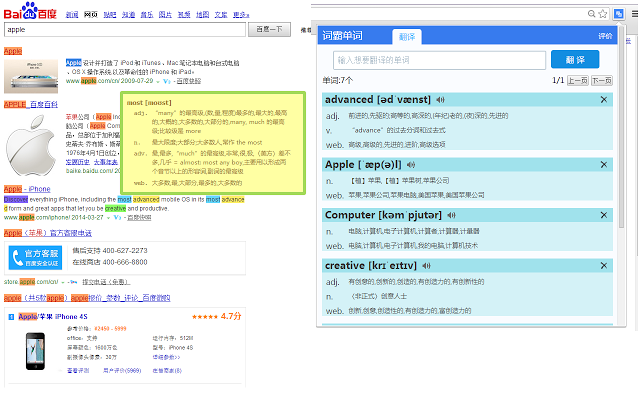Click the highlighted word advanced in snippet
Screen dimensions: 640x400
(146, 199)
